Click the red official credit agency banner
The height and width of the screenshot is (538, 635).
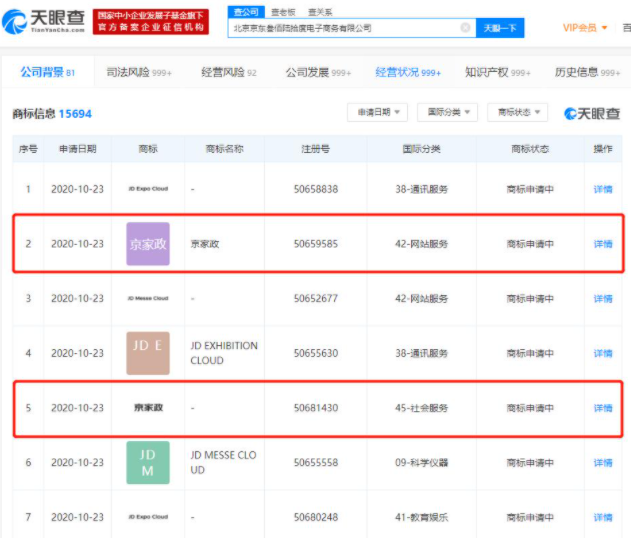[x=151, y=22]
